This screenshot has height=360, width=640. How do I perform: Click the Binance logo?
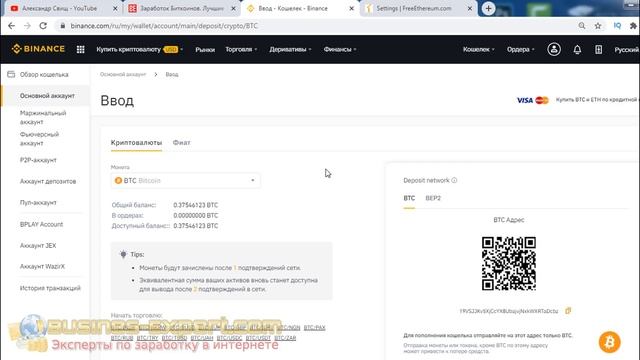click(x=38, y=49)
